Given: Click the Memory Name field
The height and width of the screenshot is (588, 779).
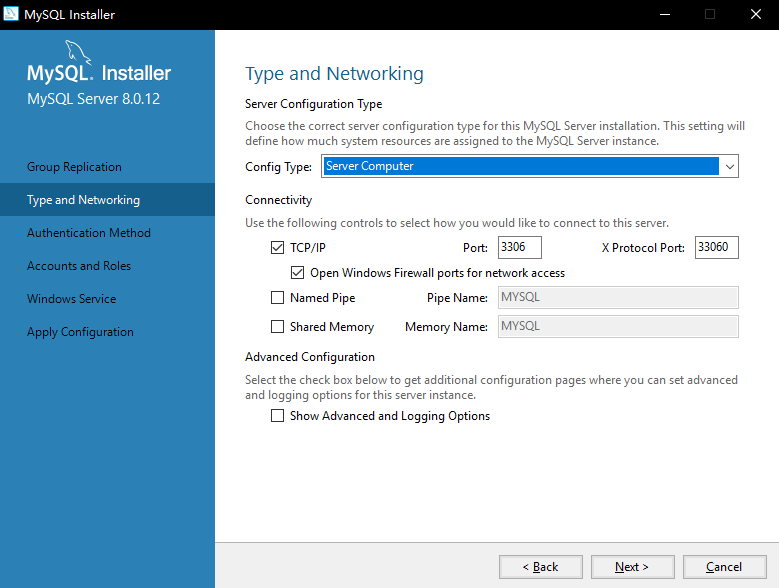Looking at the screenshot, I should point(618,326).
